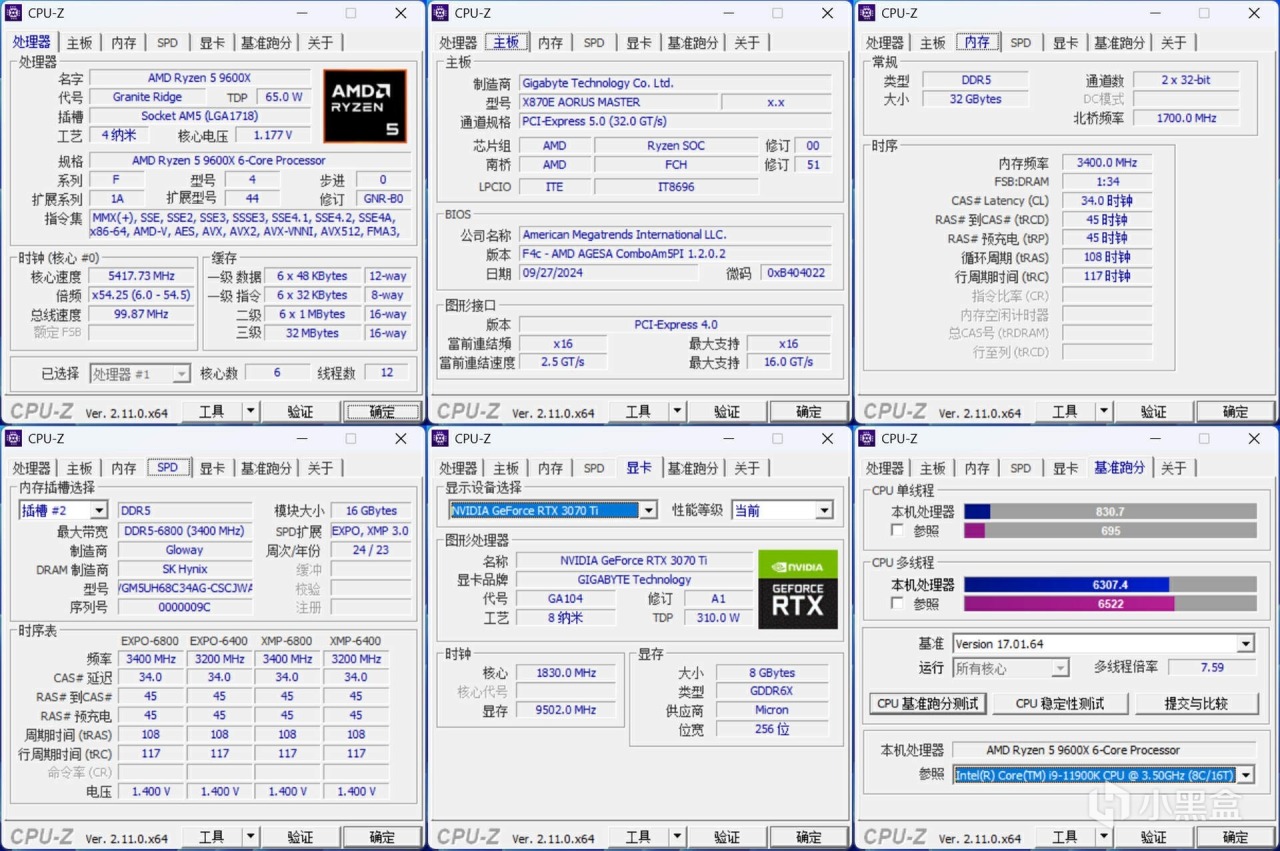The height and width of the screenshot is (851, 1280).
Task: Select SPD tab in the DDR5 memory timings window
Action: click(x=1020, y=43)
